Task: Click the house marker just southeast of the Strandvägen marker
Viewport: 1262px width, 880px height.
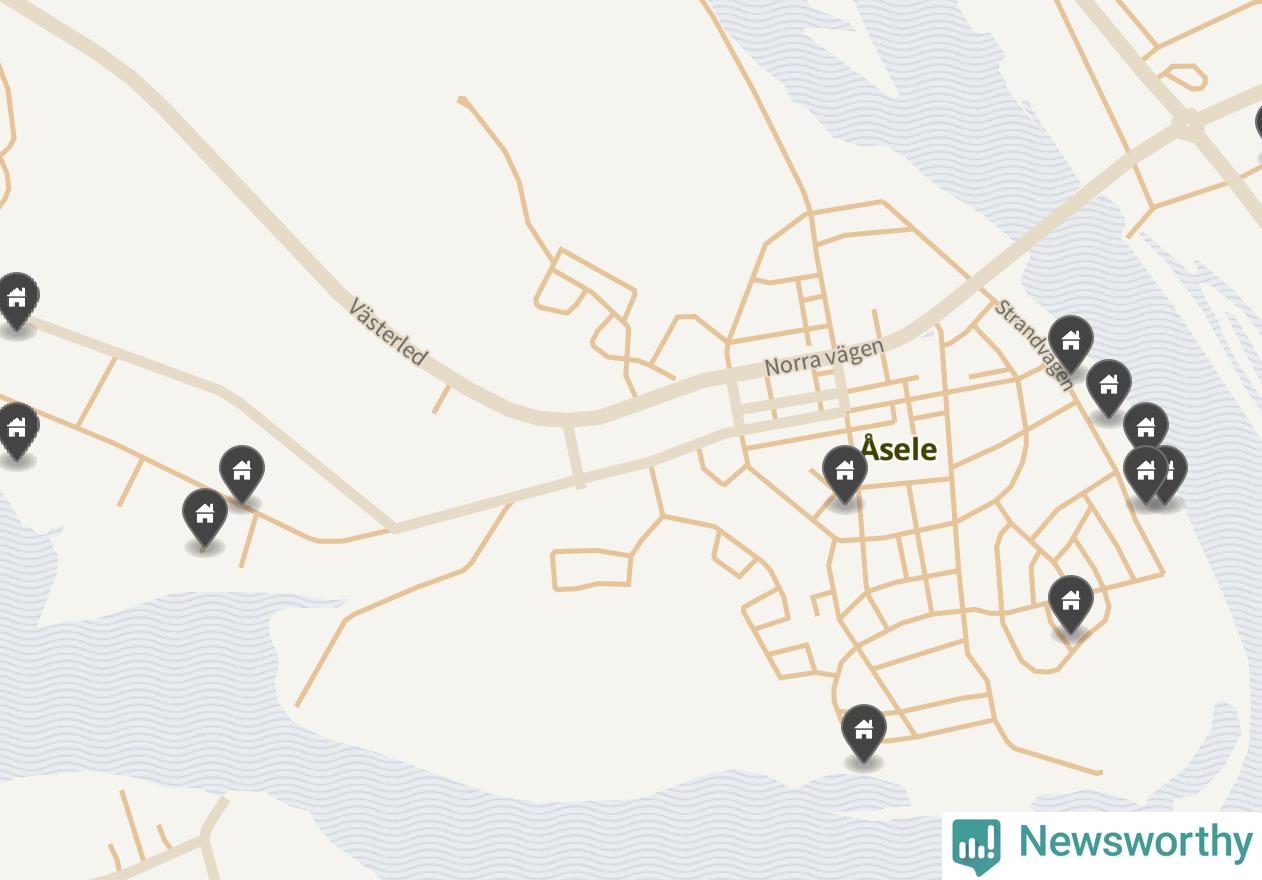Action: [x=1108, y=388]
